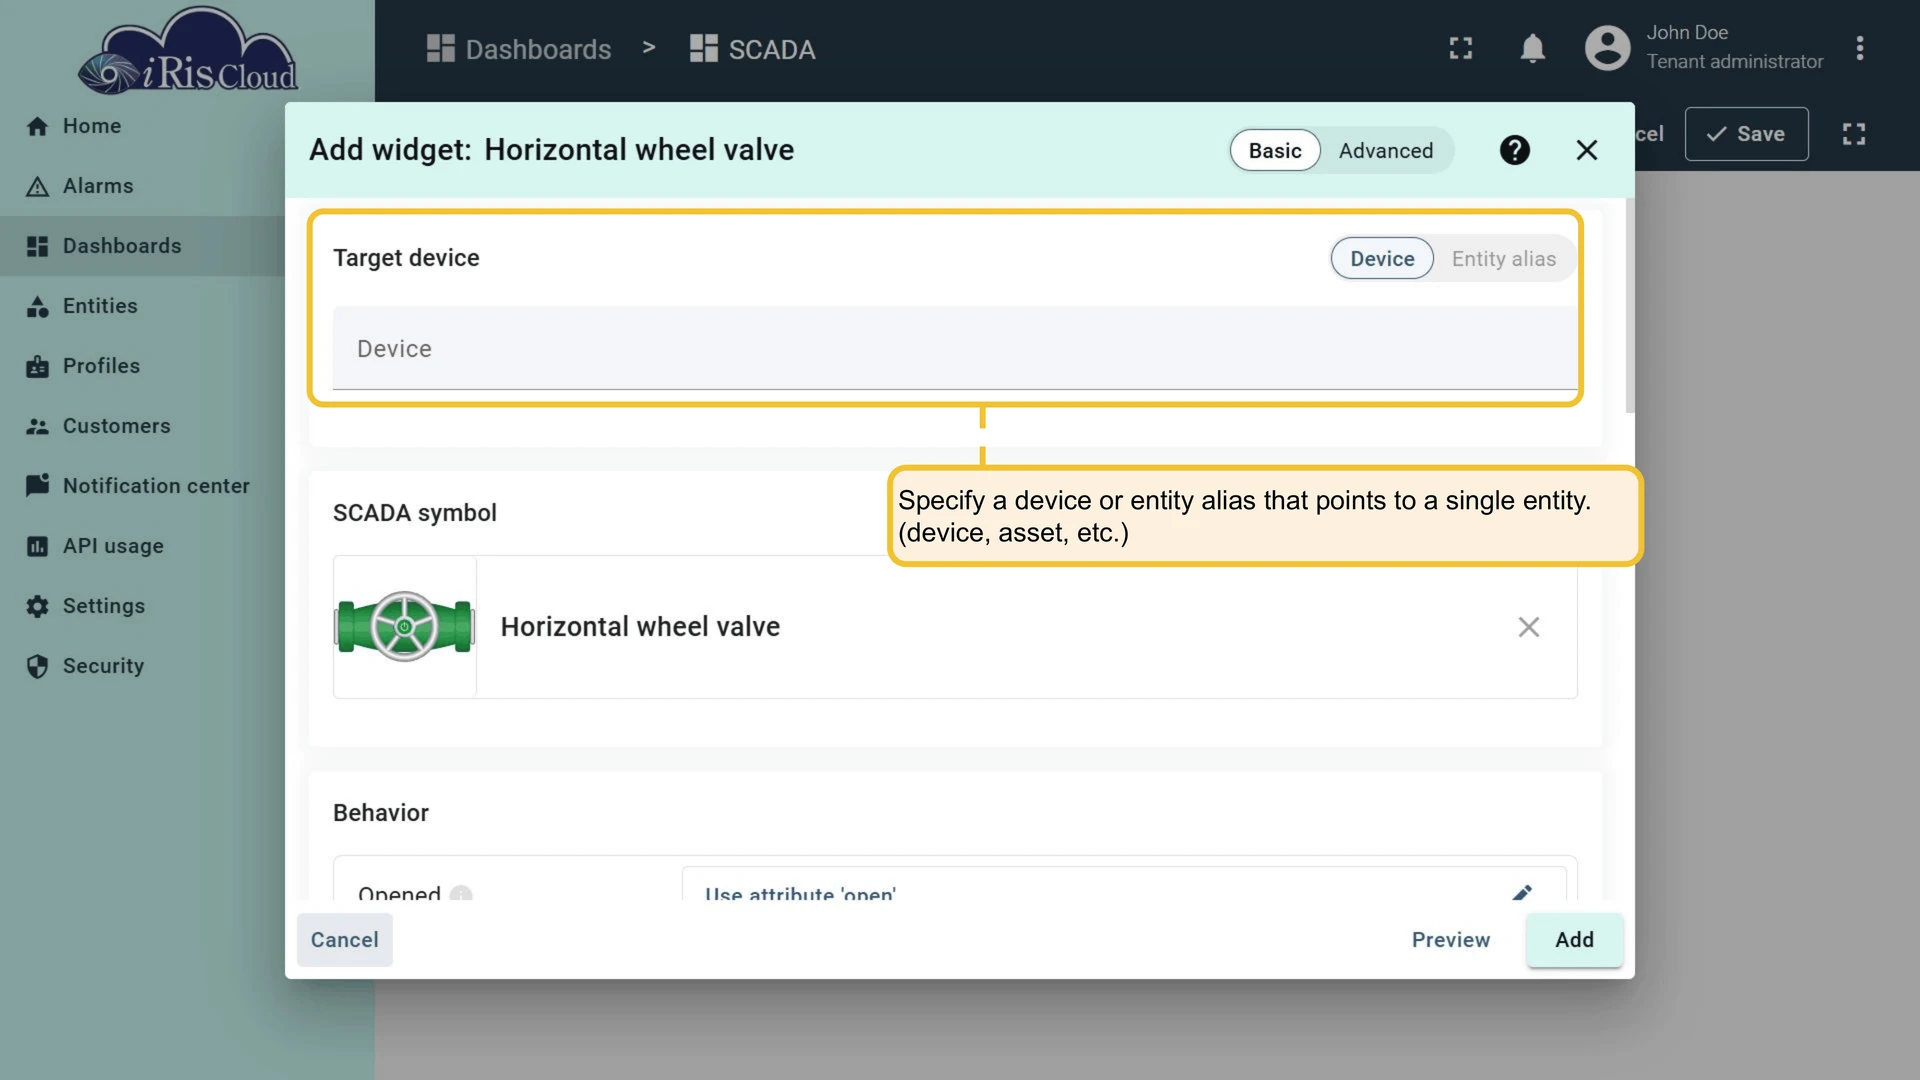This screenshot has height=1080, width=1920.
Task: Remove Horizontal wheel valve symbol
Action: point(1528,627)
